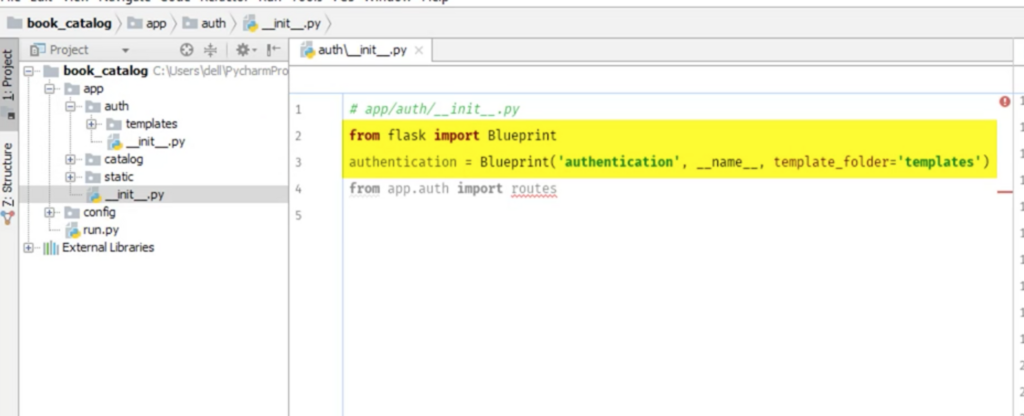Select the config folder in tree
Screen dimensions: 1024x416
coord(99,212)
